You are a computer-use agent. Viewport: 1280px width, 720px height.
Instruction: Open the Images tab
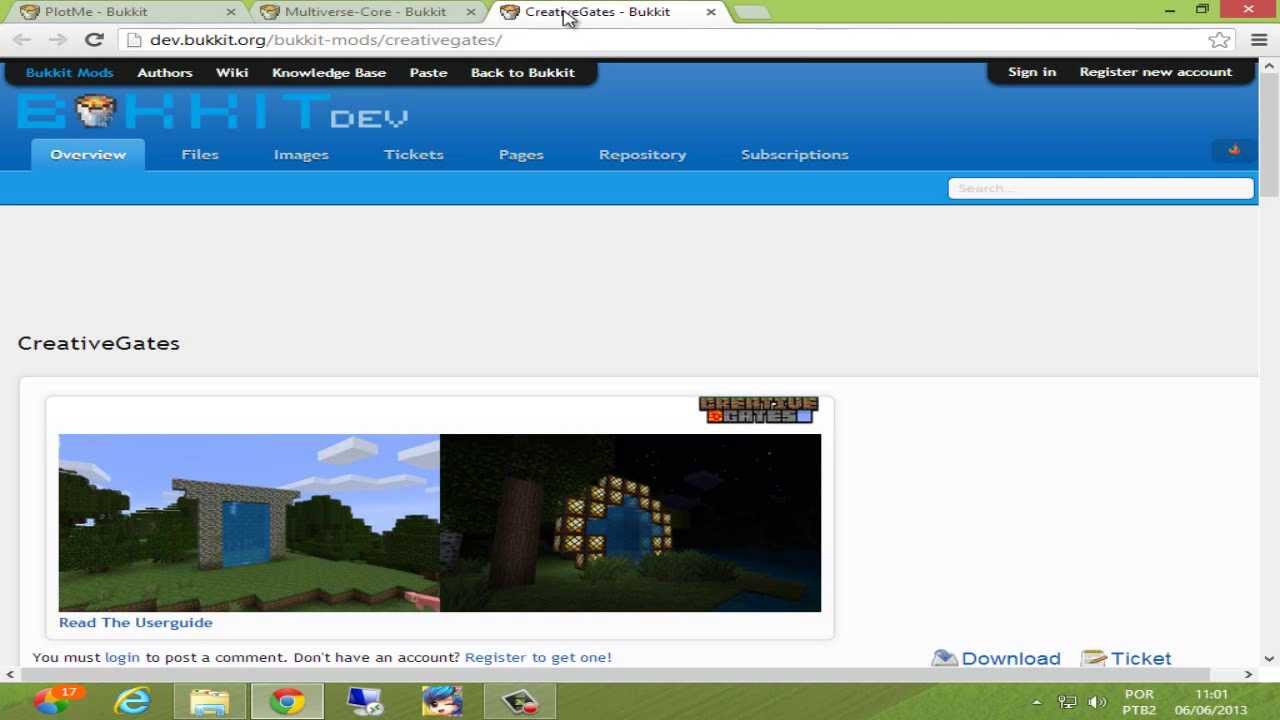pos(301,154)
